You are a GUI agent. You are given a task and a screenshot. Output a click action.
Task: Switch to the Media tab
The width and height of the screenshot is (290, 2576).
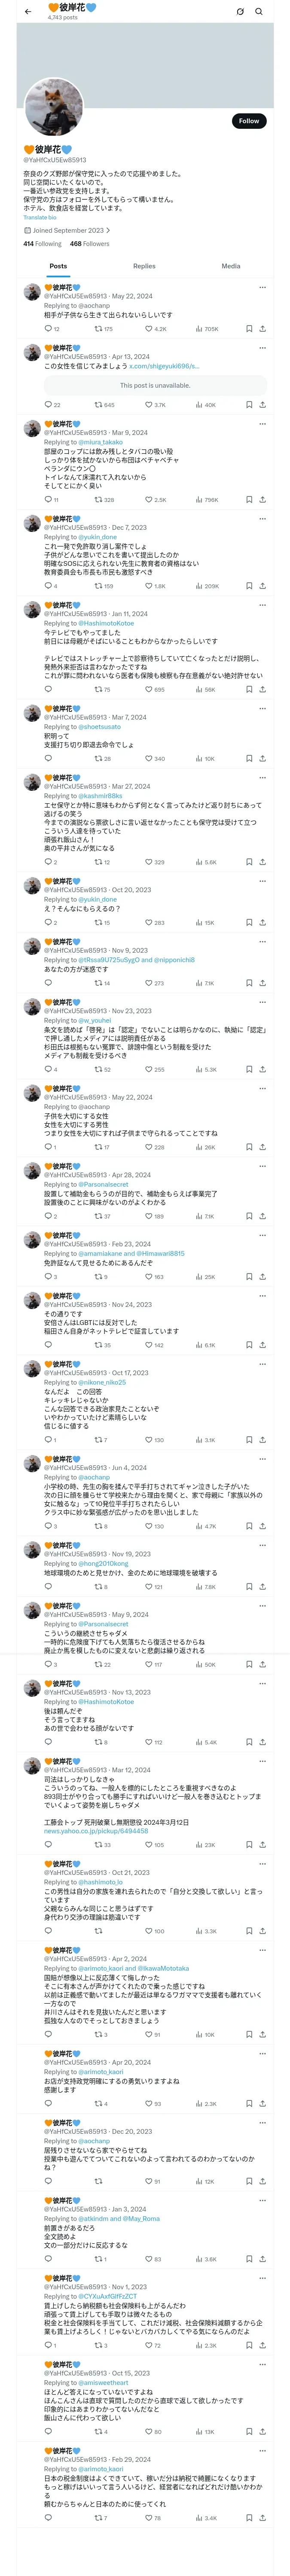coord(231,266)
